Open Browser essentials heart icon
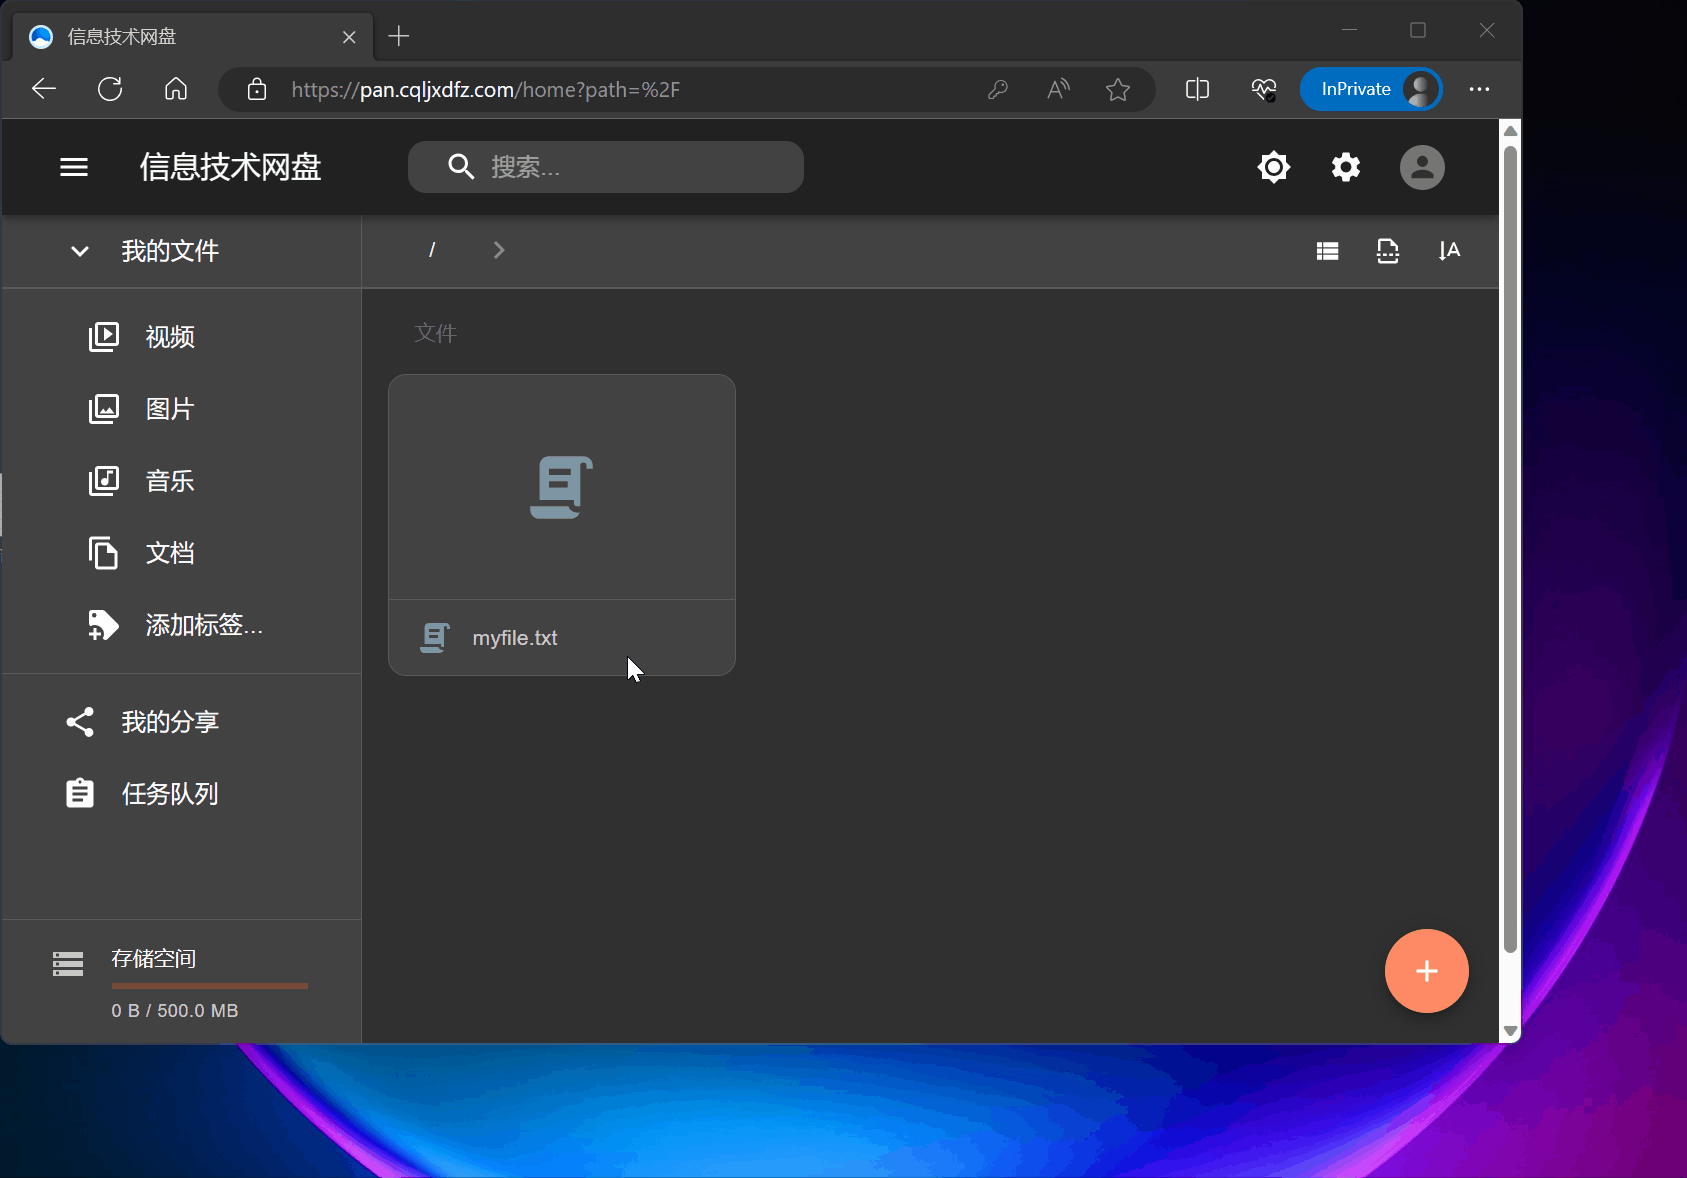This screenshot has height=1178, width=1687. click(1264, 90)
